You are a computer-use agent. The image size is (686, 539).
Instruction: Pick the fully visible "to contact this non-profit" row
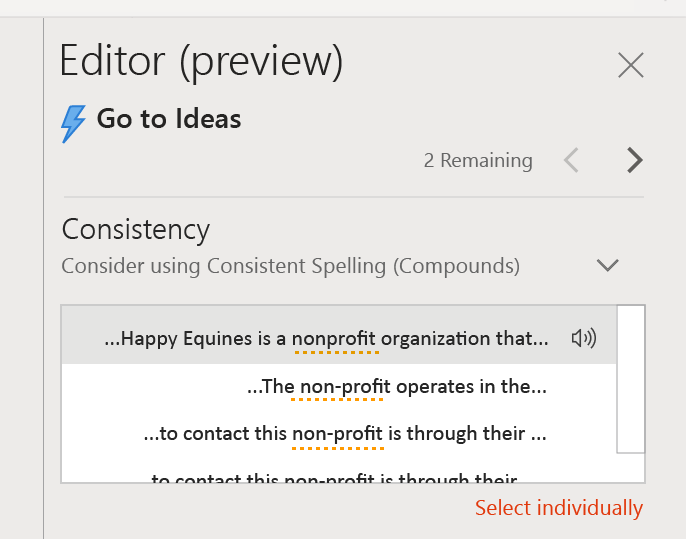click(x=345, y=434)
